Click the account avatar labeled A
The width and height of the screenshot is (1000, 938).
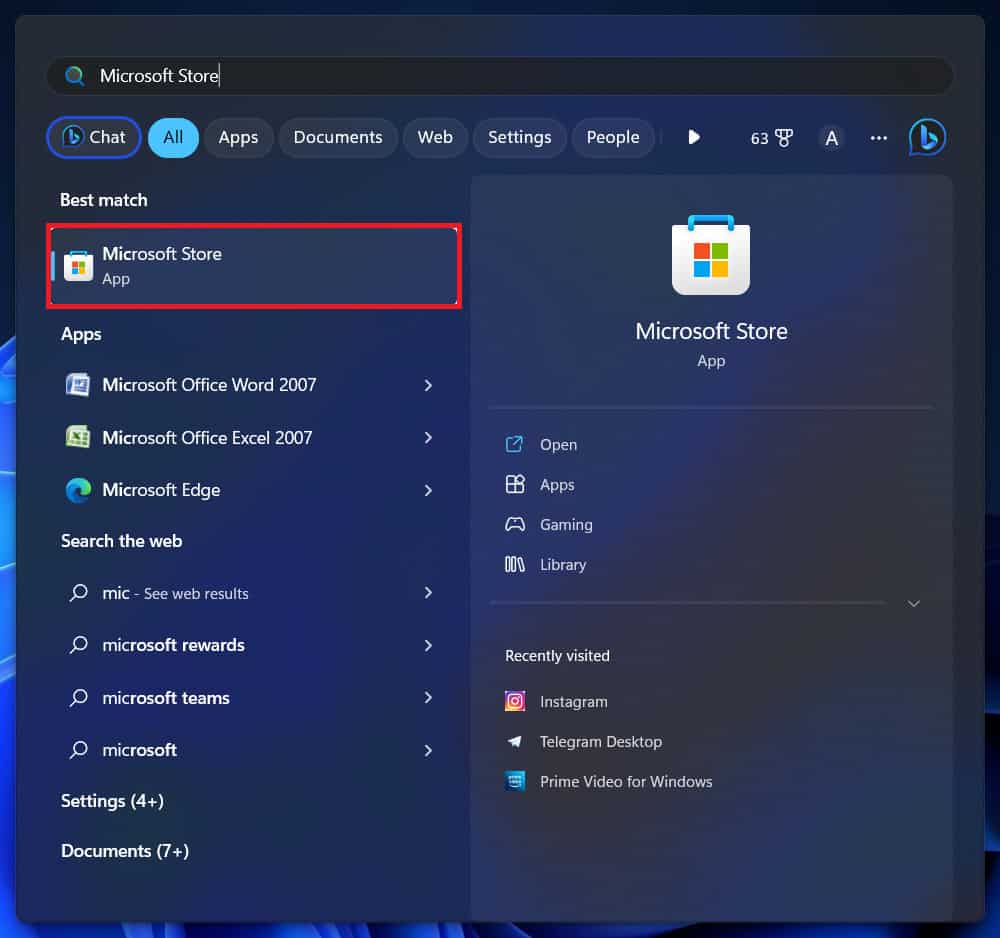tap(831, 138)
